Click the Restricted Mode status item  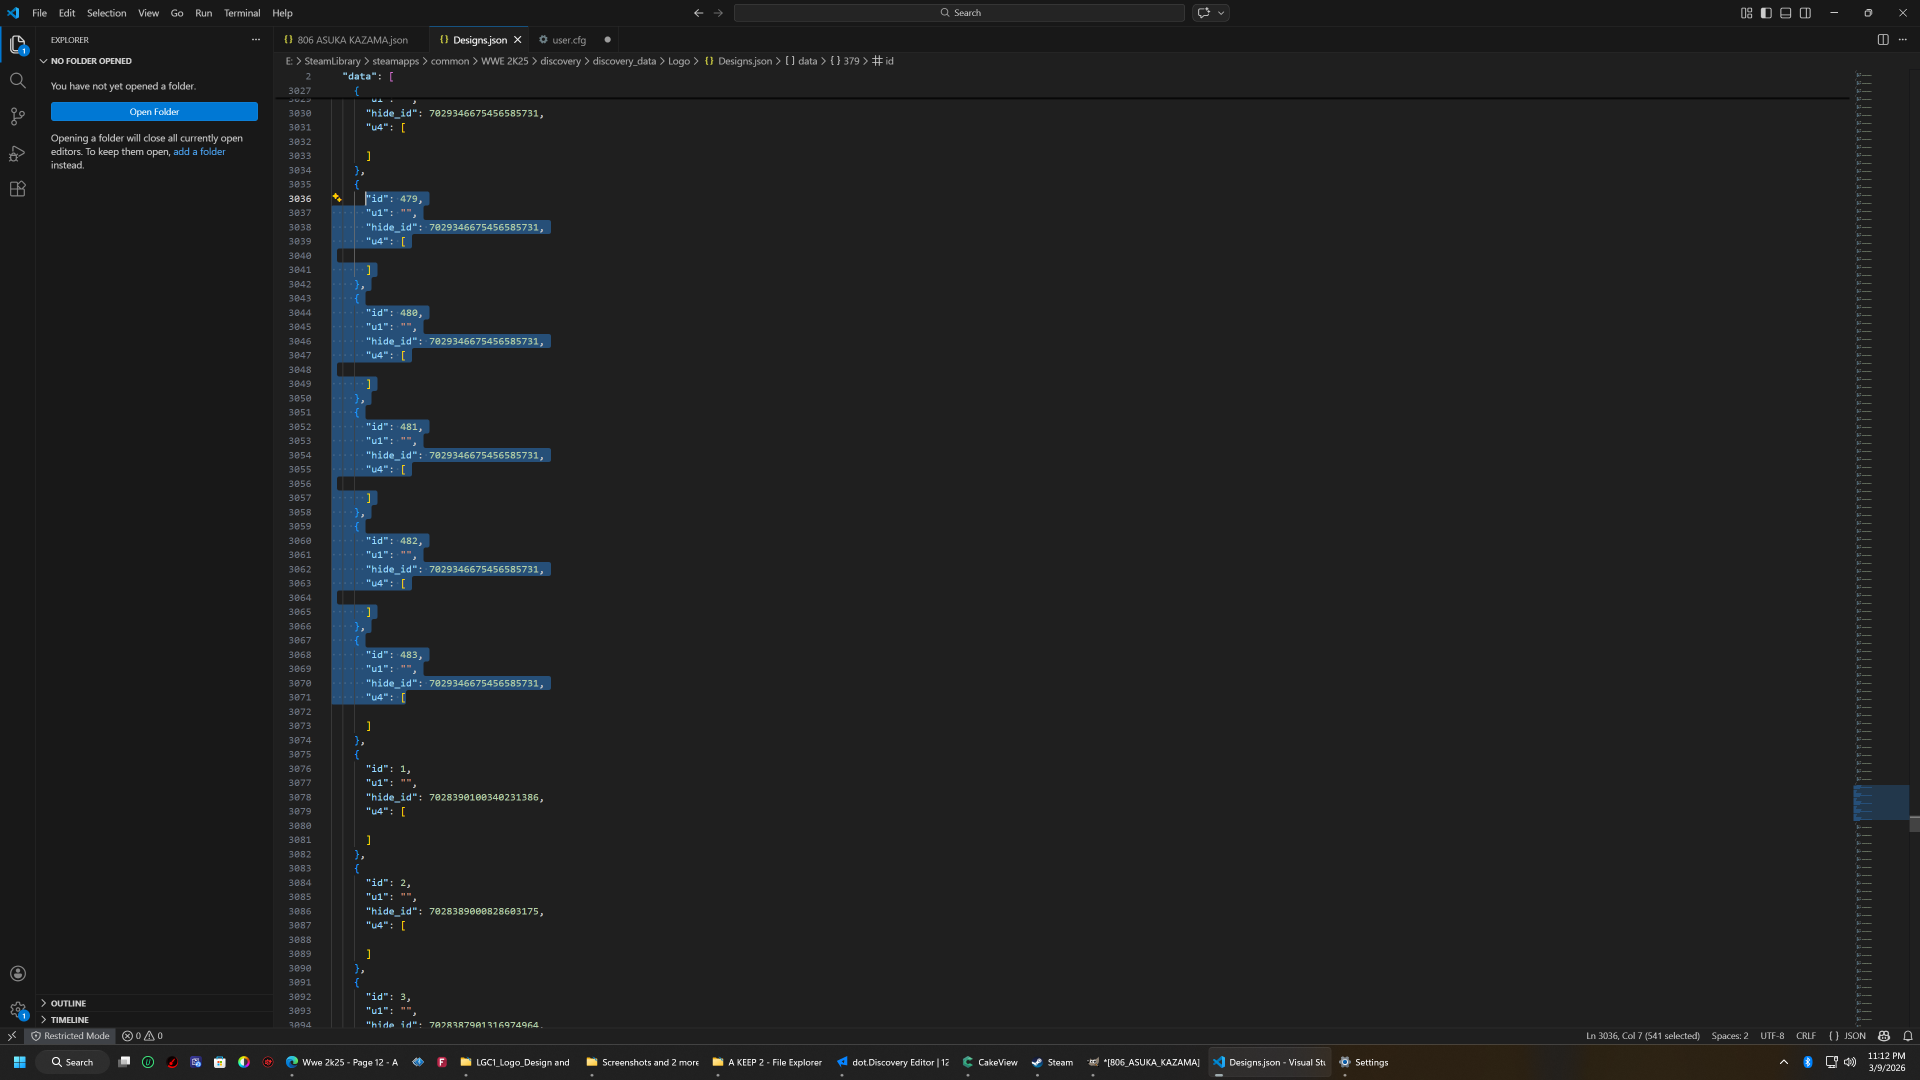coord(70,1036)
